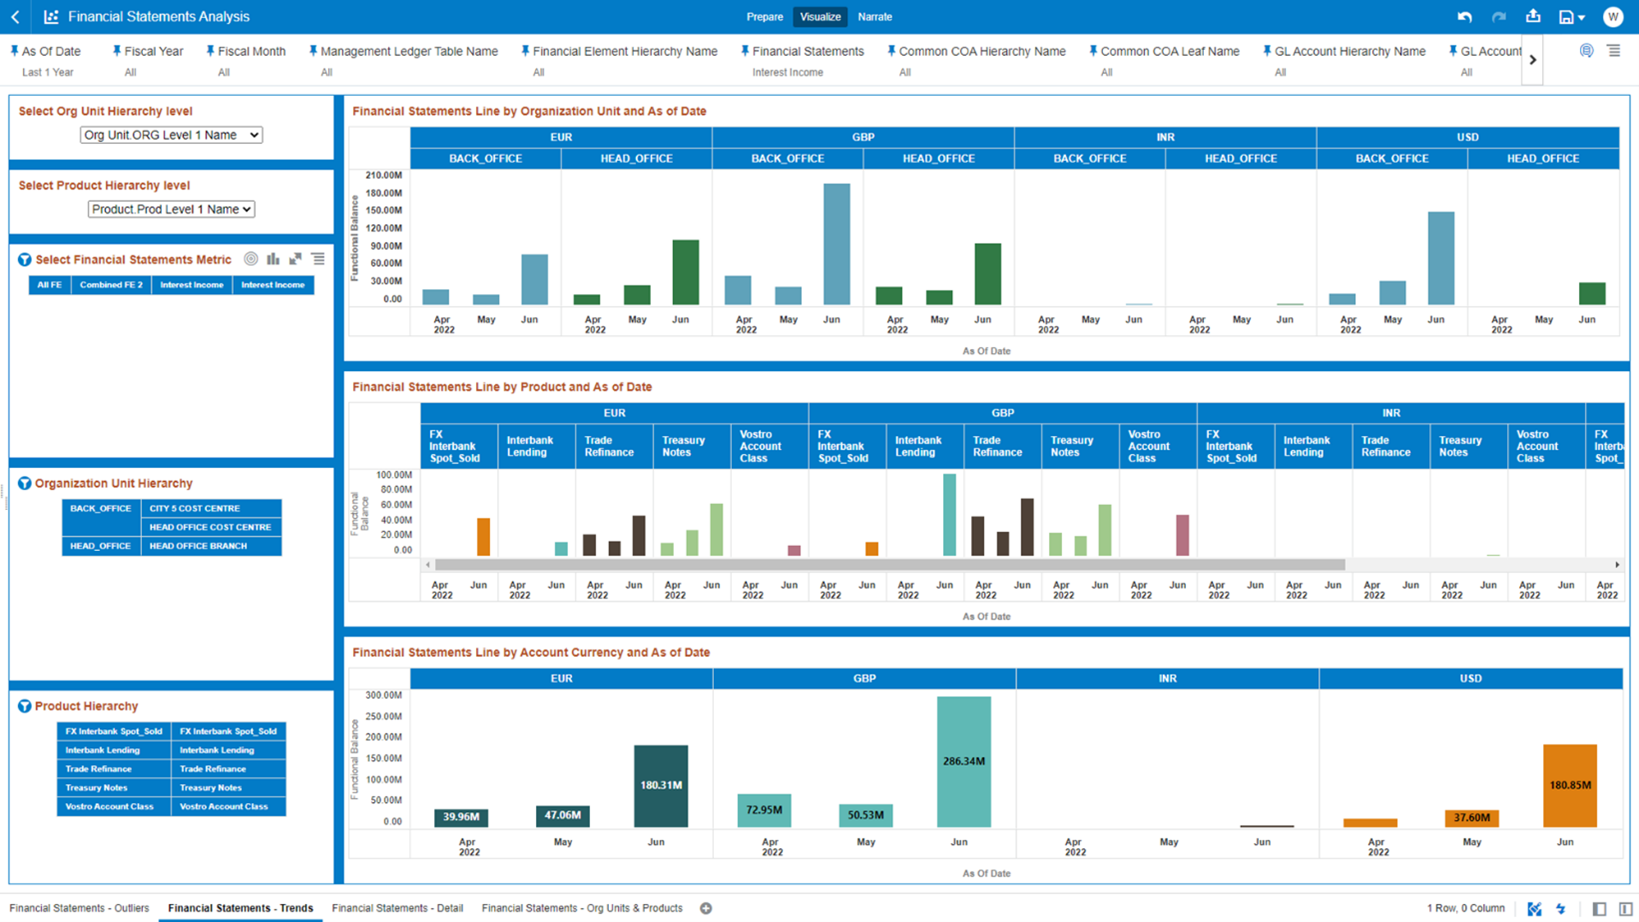Viewport: 1639px width, 922px height.
Task: Click the W user avatar in the top right
Action: tap(1613, 16)
